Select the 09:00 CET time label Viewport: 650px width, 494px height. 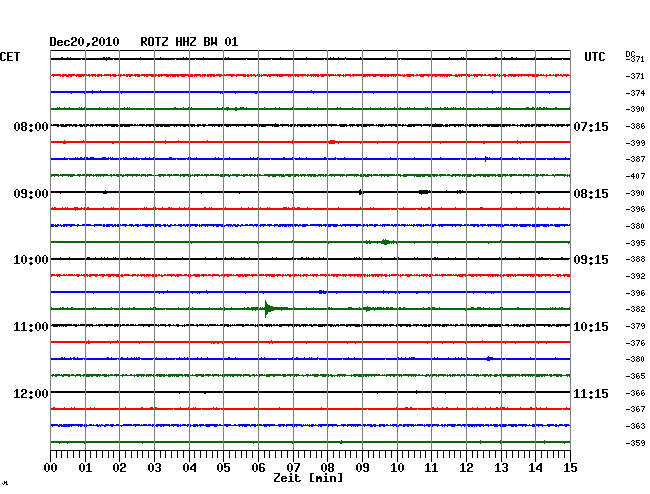pos(31,194)
